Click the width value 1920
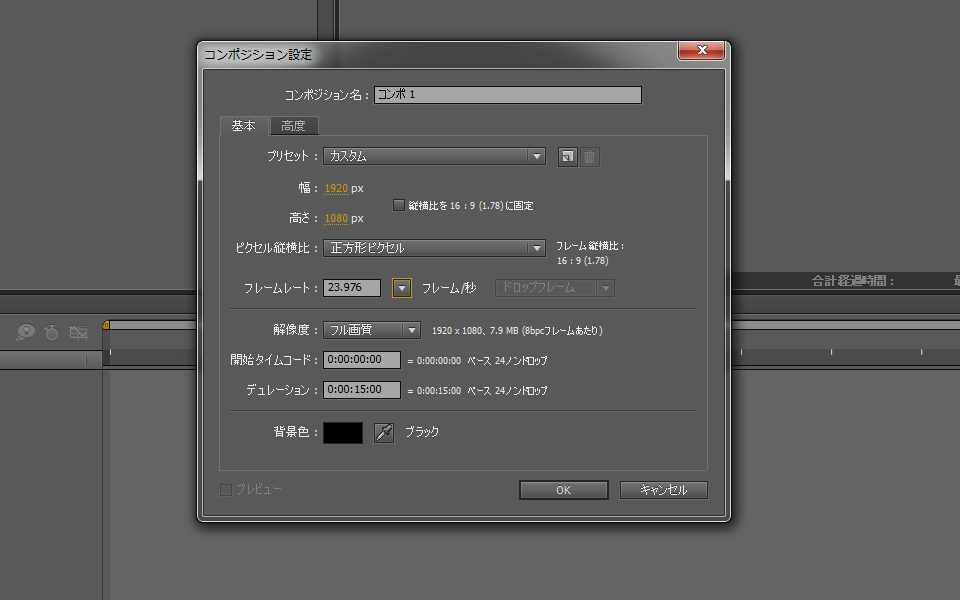Screen dimensions: 960x600 (x=336, y=188)
